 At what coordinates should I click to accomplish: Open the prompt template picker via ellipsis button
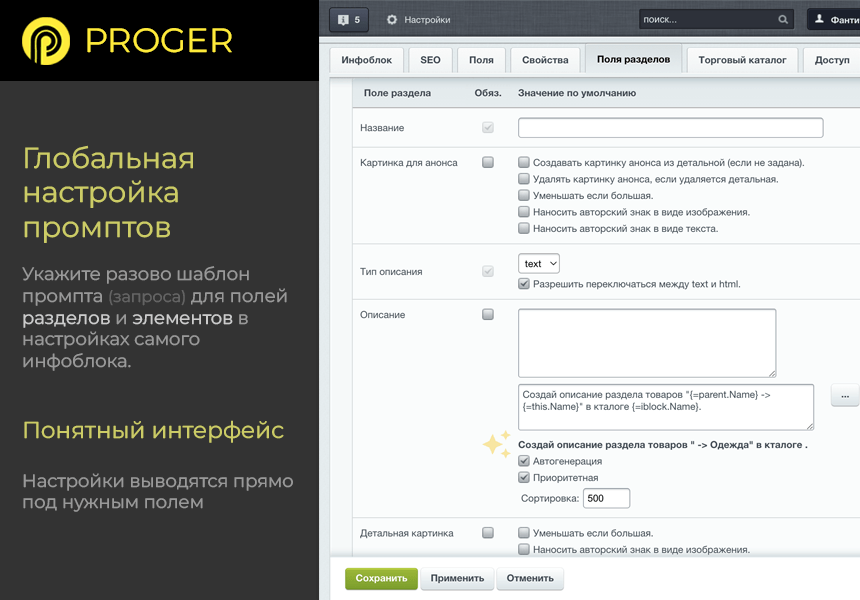coord(845,395)
